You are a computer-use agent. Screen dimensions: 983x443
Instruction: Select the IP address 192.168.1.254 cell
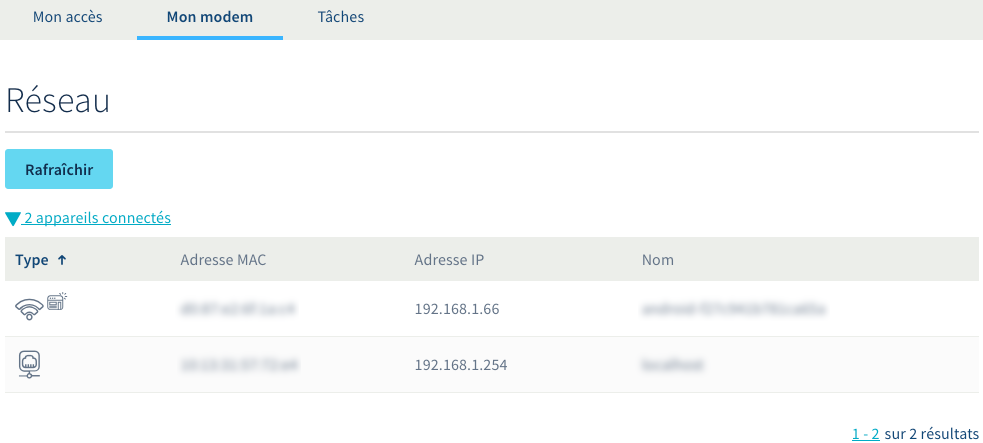[x=460, y=365]
